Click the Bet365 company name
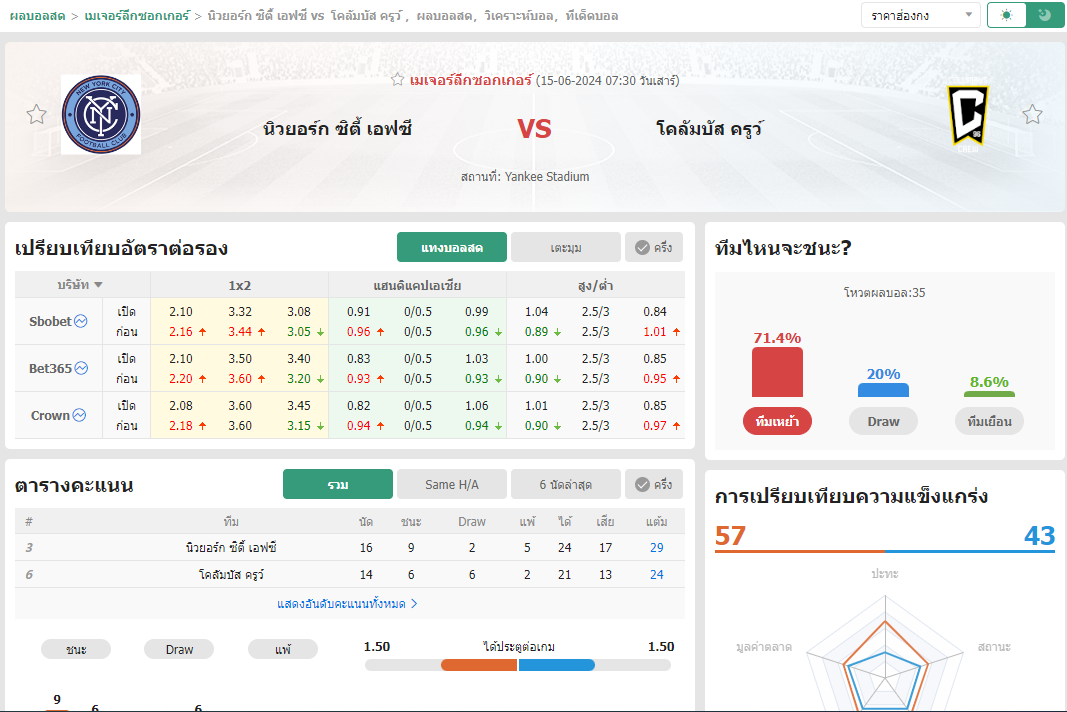This screenshot has height=712, width=1067. [x=50, y=368]
